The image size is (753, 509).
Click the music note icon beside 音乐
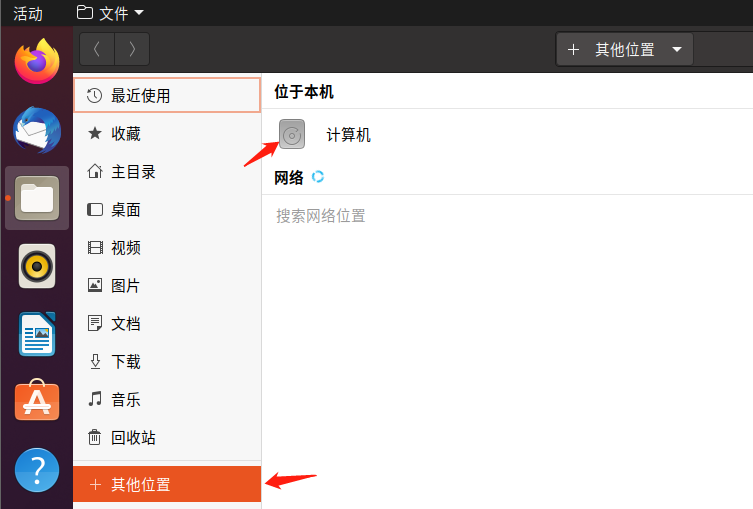pos(95,399)
